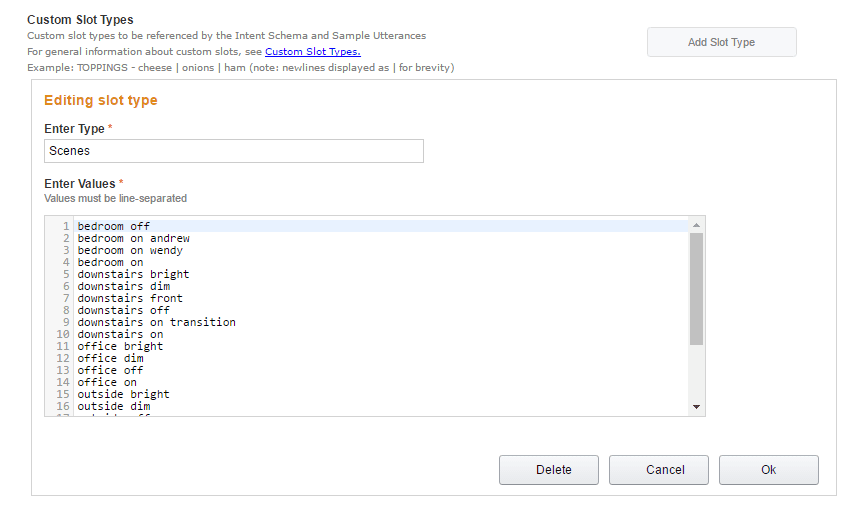863x513 pixels.
Task: Click the Enter Type text field
Action: click(x=234, y=151)
